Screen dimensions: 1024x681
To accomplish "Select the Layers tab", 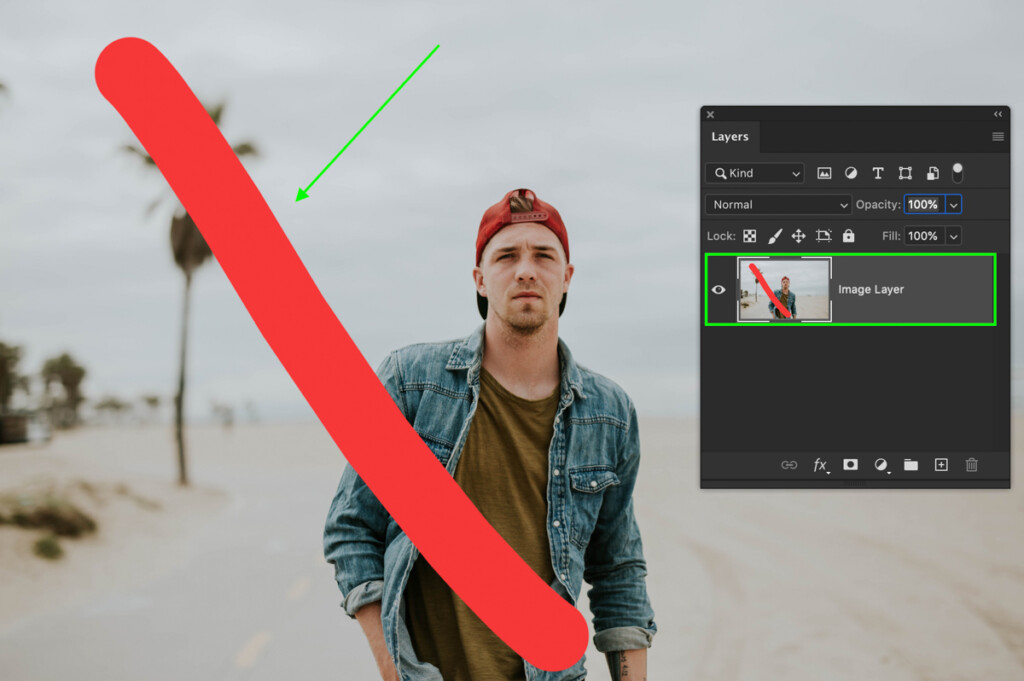I will point(730,136).
